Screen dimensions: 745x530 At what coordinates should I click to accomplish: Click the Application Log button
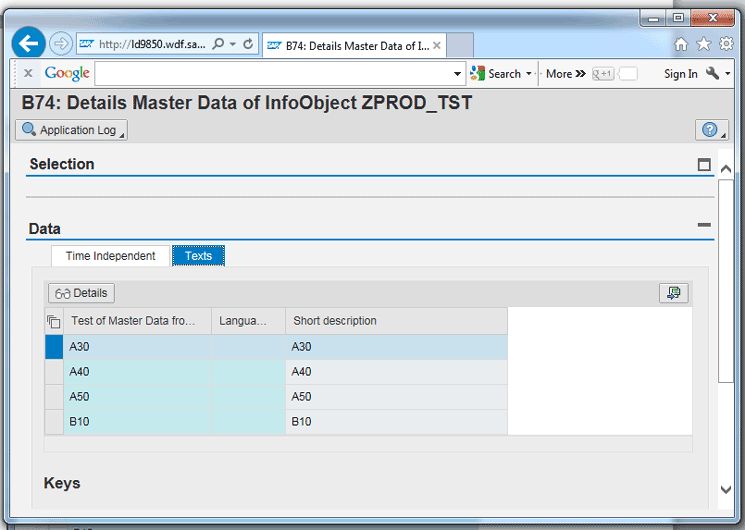tap(71, 130)
